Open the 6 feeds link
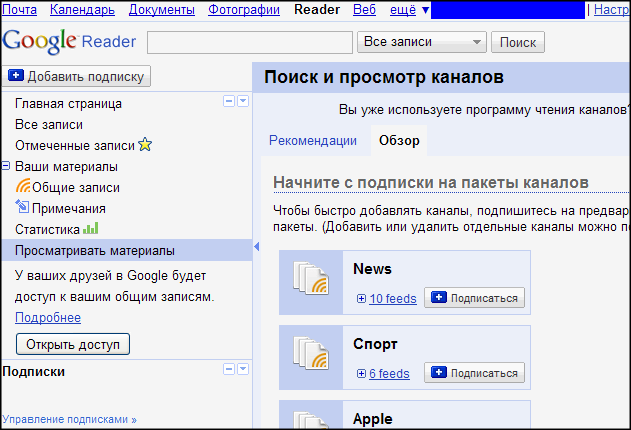The width and height of the screenshot is (631, 430). (389, 374)
